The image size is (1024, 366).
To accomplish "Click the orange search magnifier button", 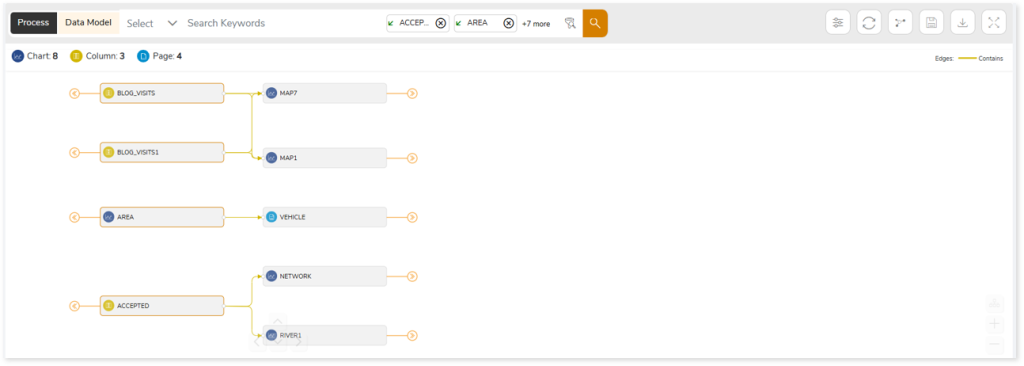I will coord(595,23).
